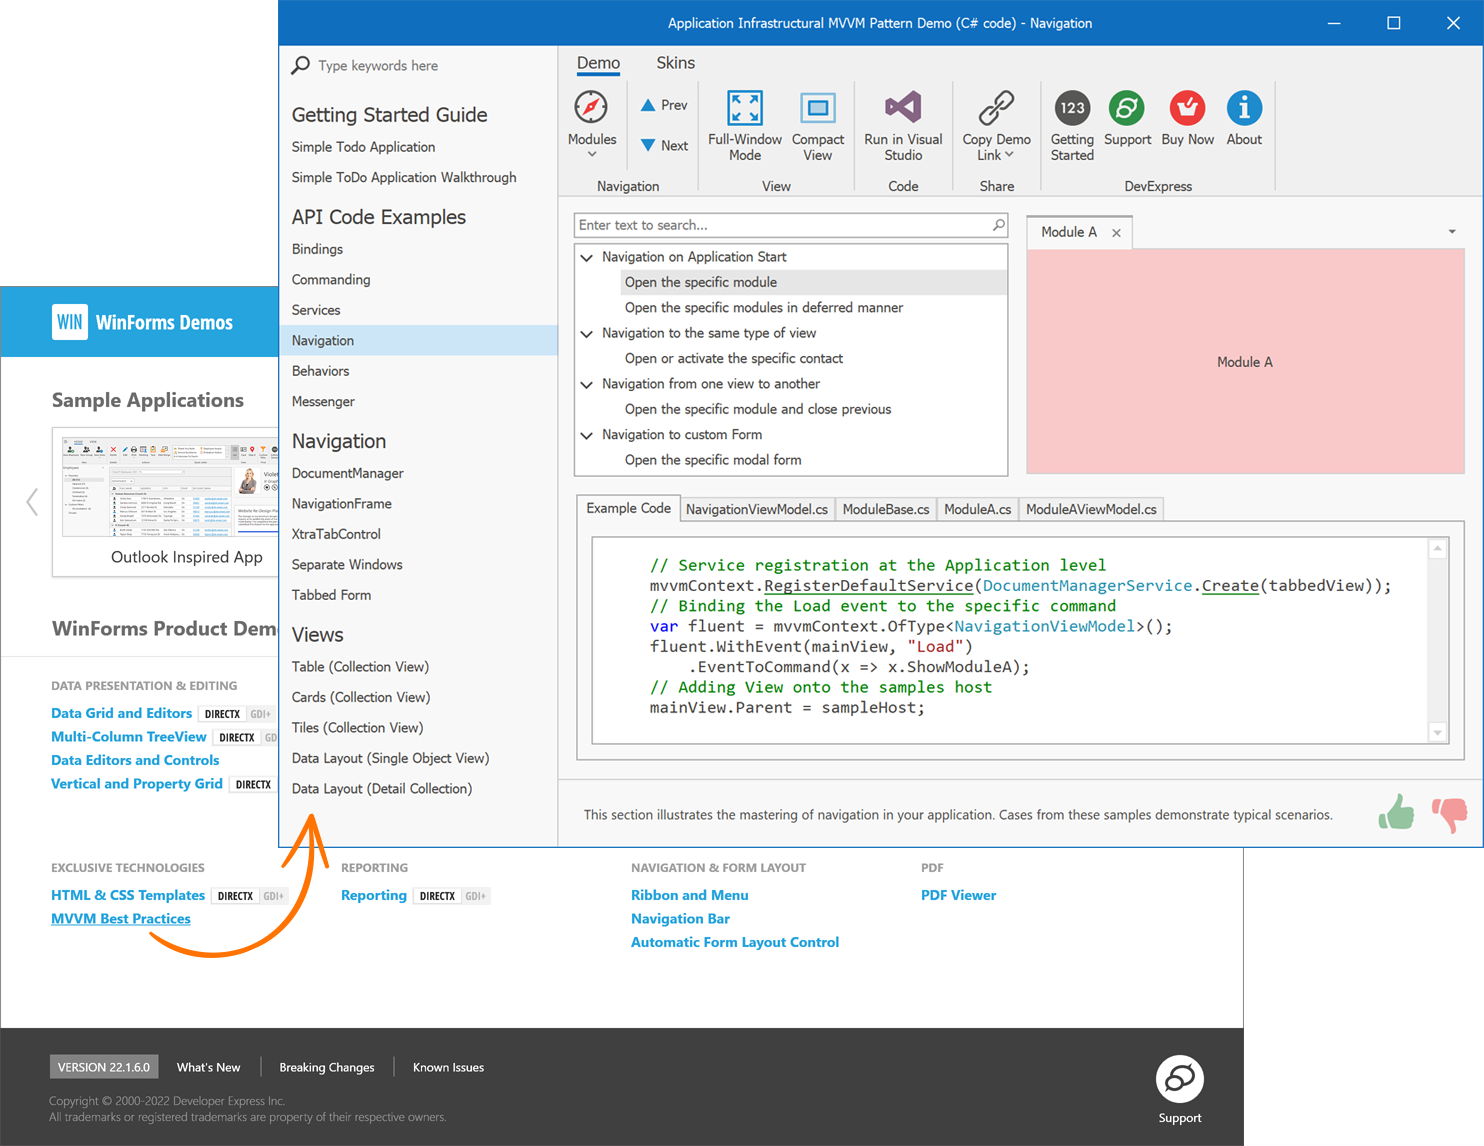Open the Outlook Inspired App thumbnail

[x=165, y=502]
